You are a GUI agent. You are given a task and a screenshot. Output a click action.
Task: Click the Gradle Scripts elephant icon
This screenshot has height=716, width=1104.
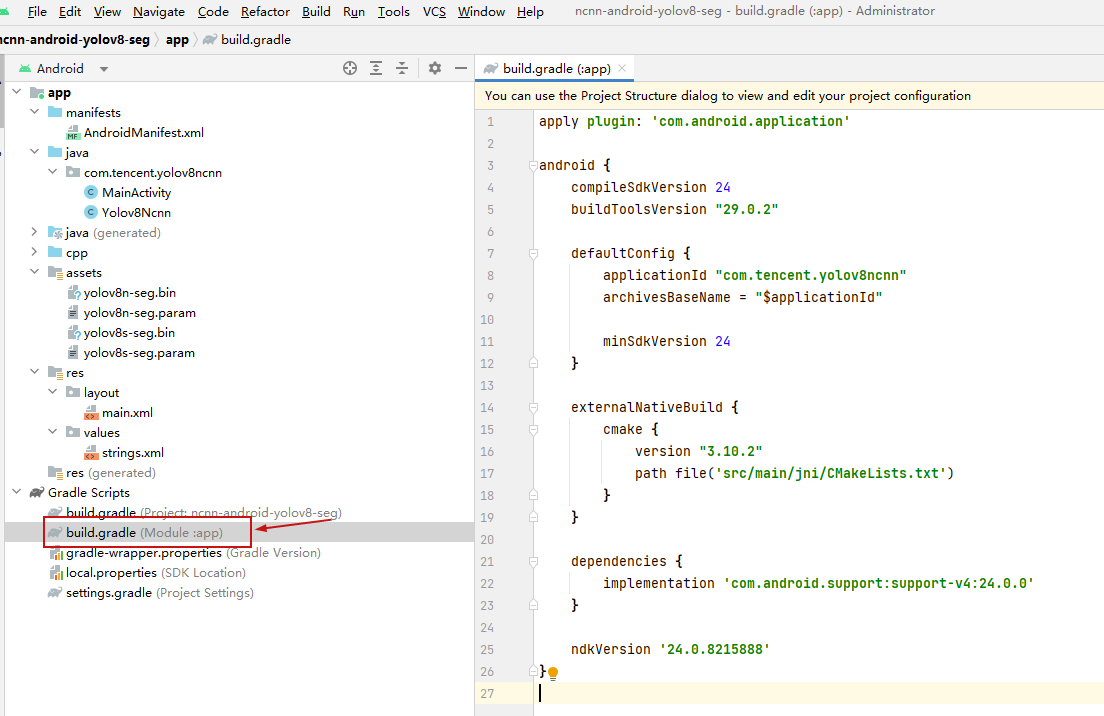(x=37, y=493)
